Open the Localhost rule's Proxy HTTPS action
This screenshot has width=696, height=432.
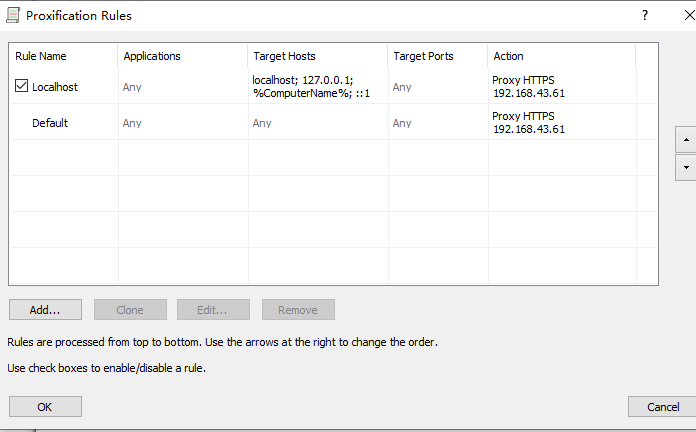[528, 87]
